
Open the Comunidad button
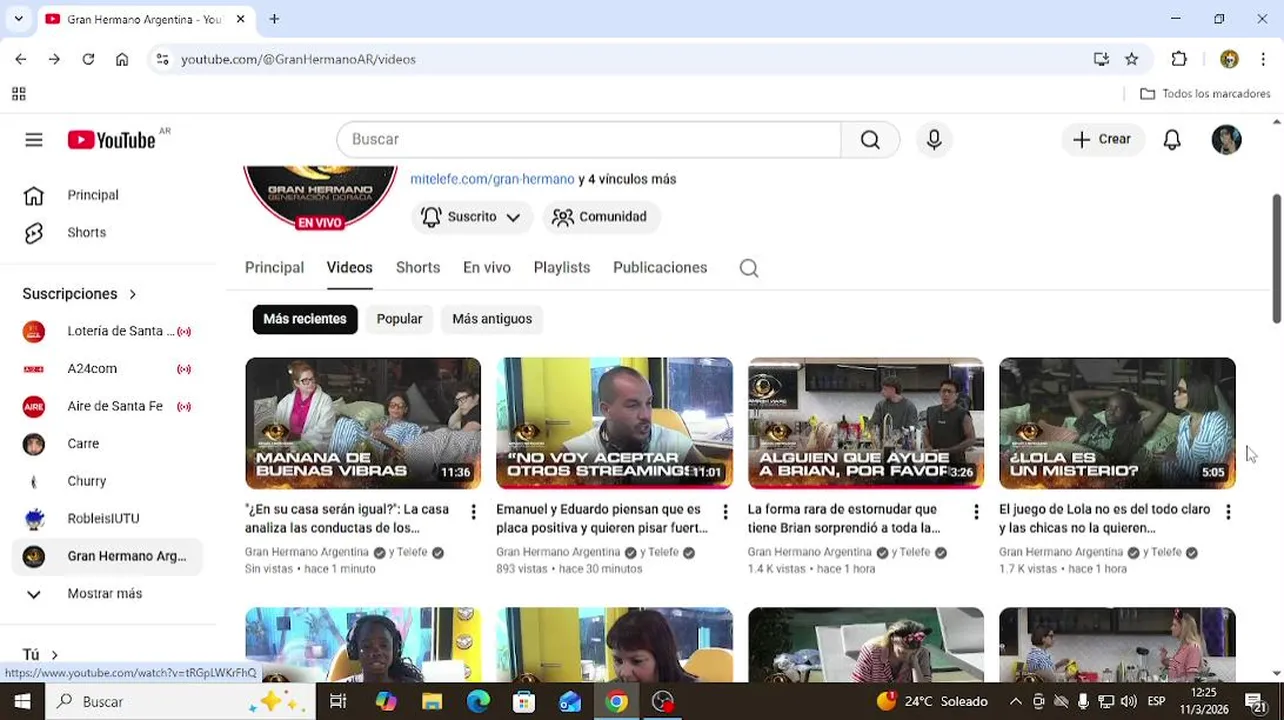pyautogui.click(x=600, y=217)
